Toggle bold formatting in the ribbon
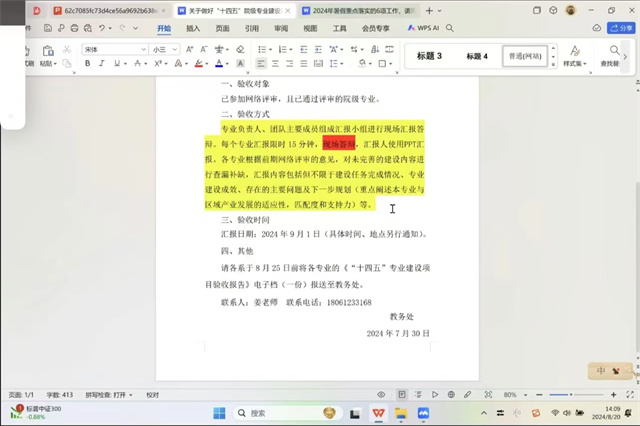 pos(88,63)
